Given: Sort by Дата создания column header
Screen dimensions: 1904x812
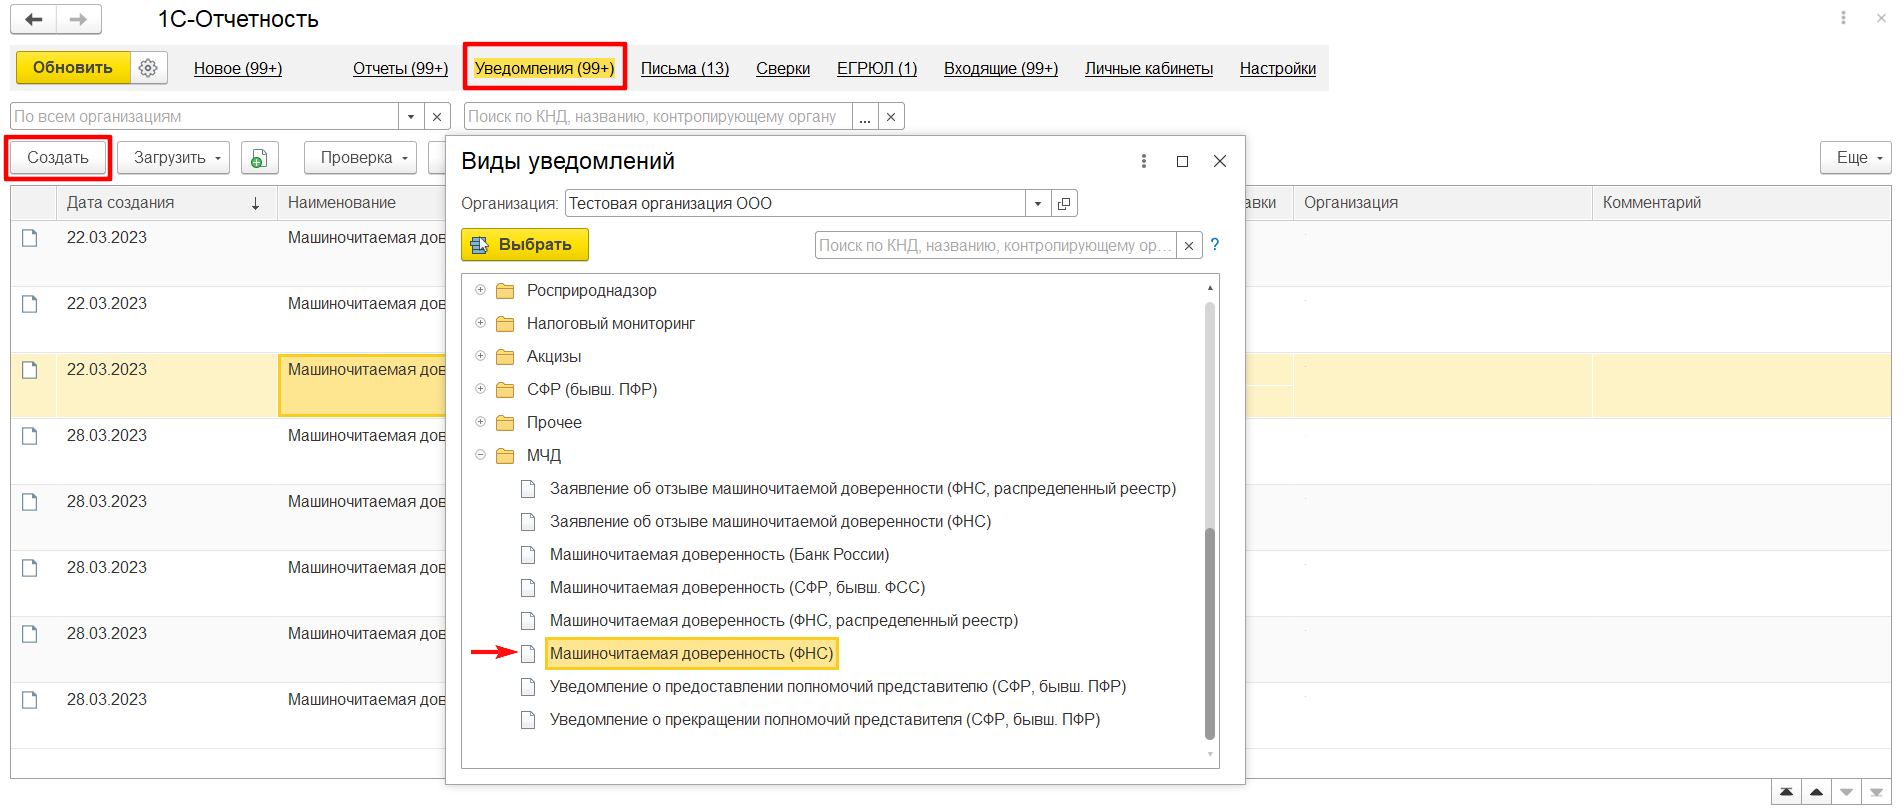Looking at the screenshot, I should (x=166, y=203).
